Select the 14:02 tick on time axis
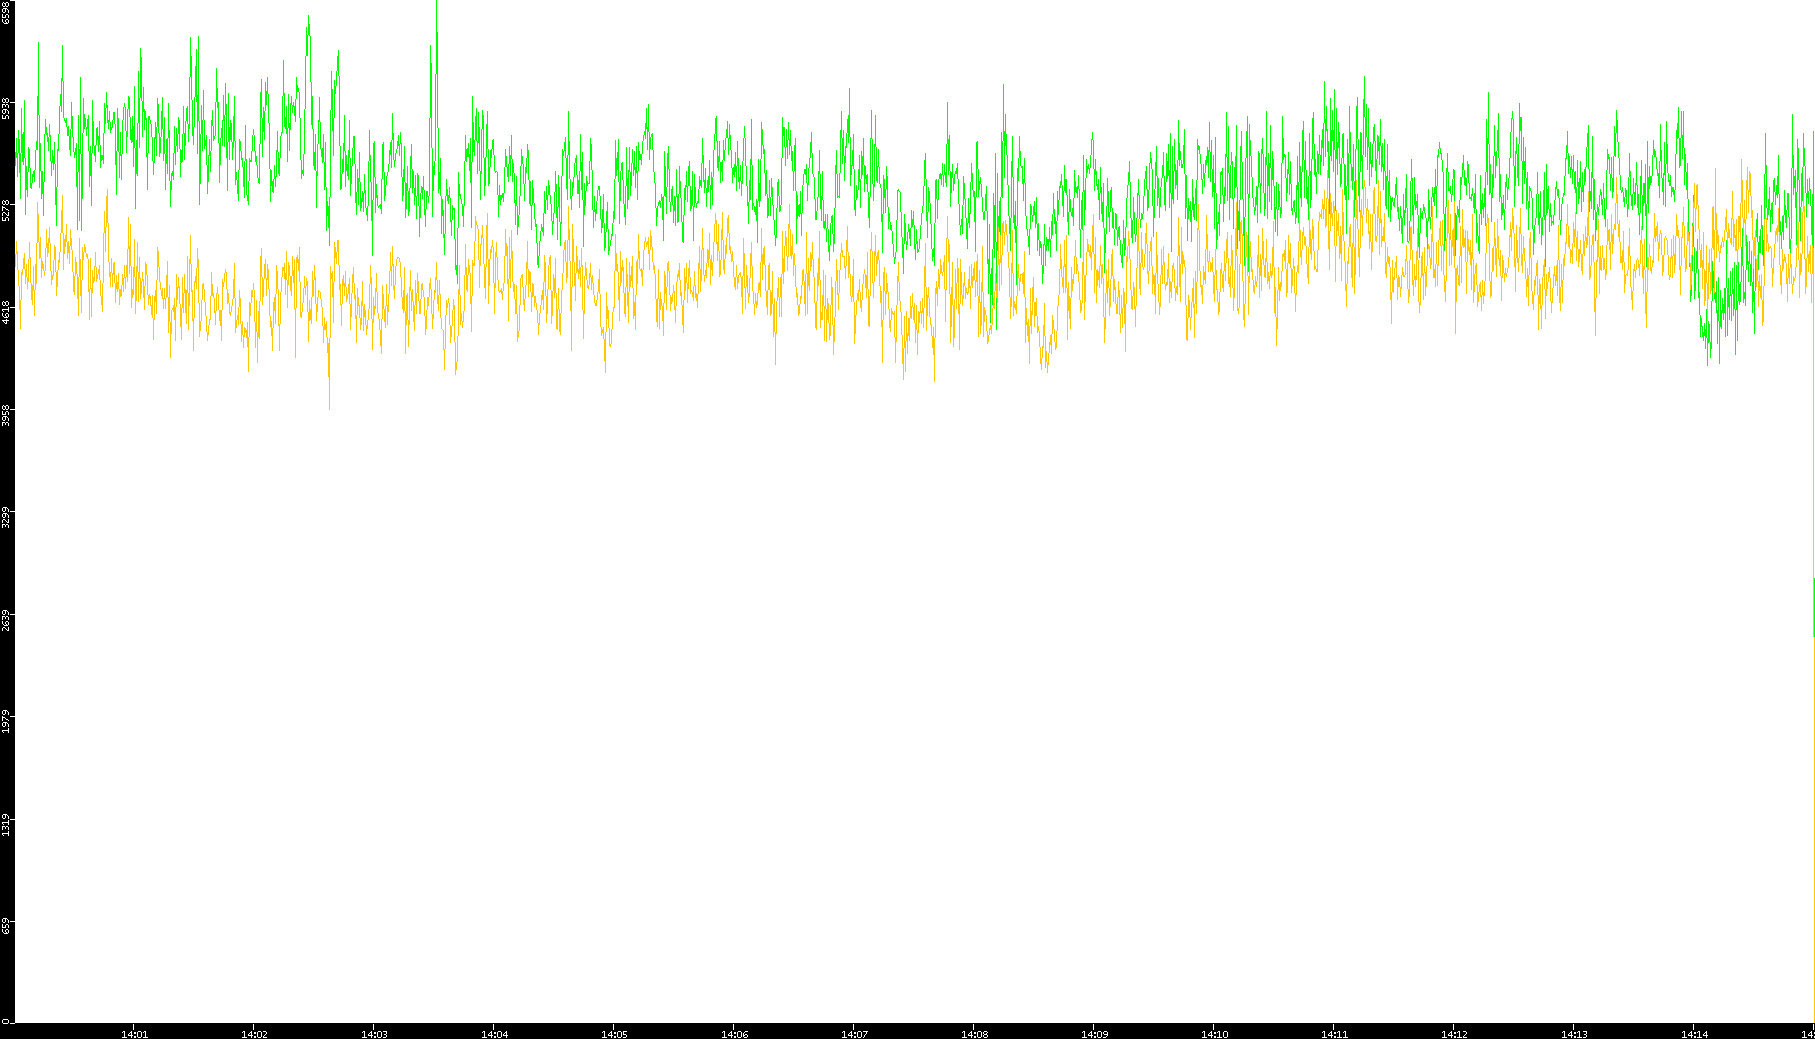Screen dimensions: 1815x1039 coord(254,1034)
